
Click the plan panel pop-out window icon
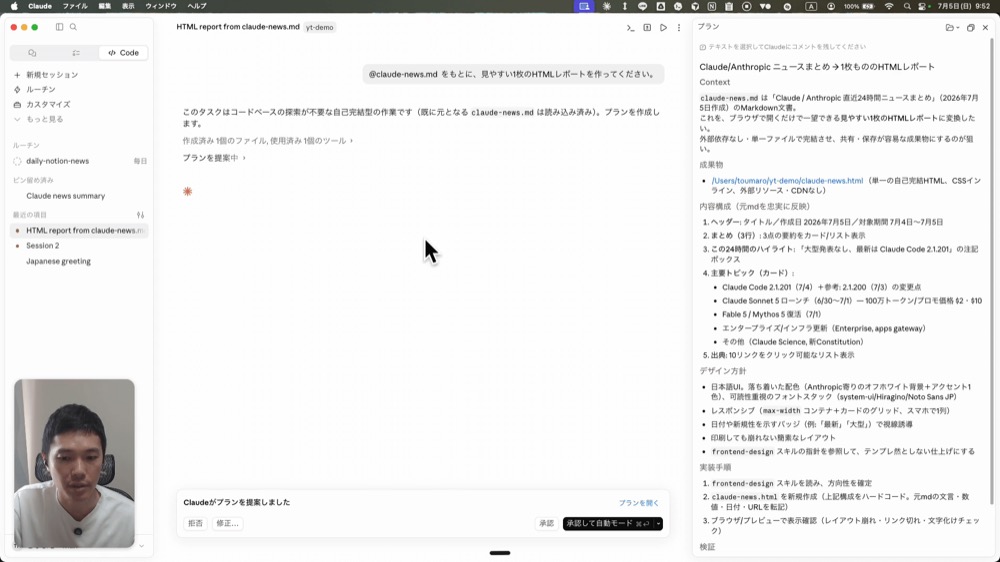971,27
